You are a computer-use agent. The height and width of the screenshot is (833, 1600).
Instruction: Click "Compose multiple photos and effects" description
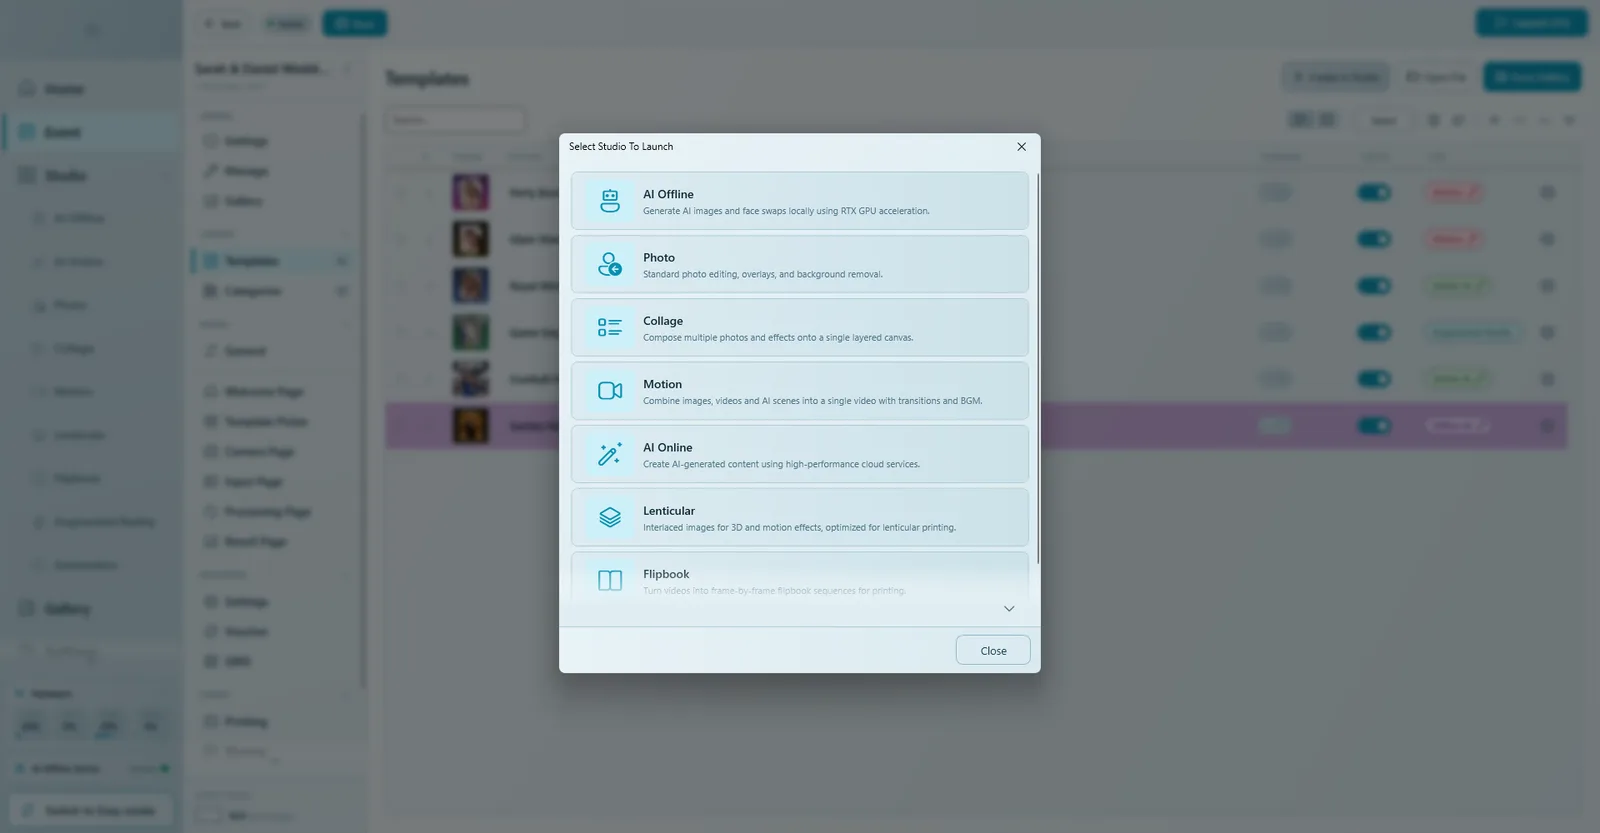pos(778,338)
